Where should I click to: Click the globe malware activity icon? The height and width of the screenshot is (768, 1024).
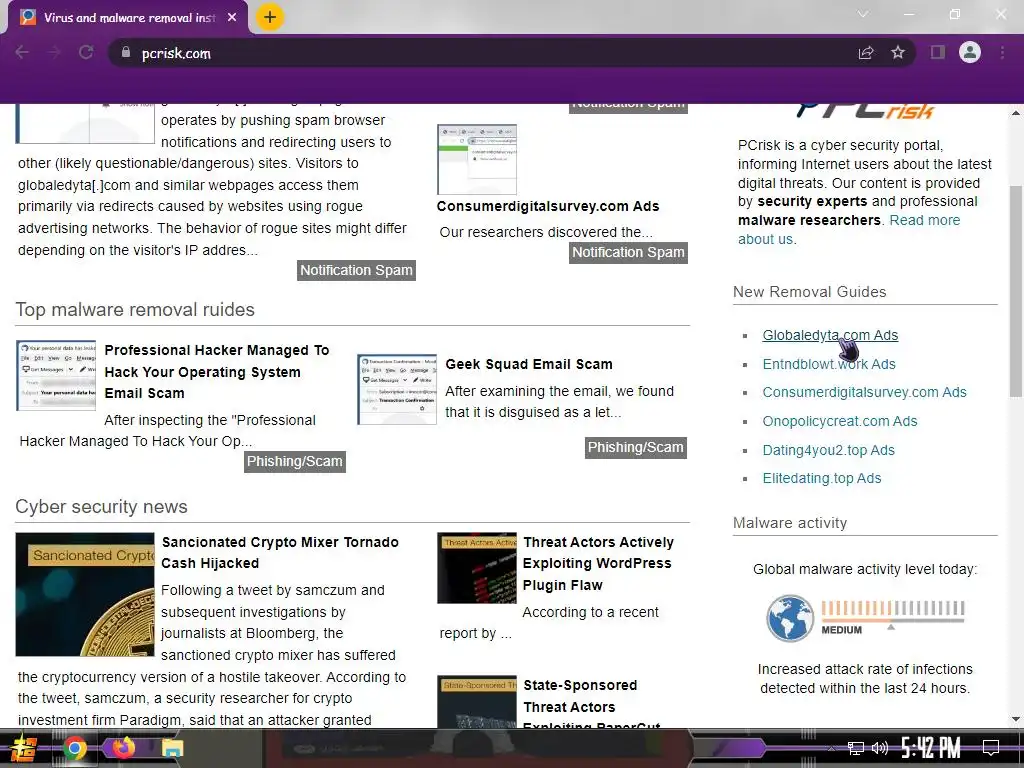[790, 618]
